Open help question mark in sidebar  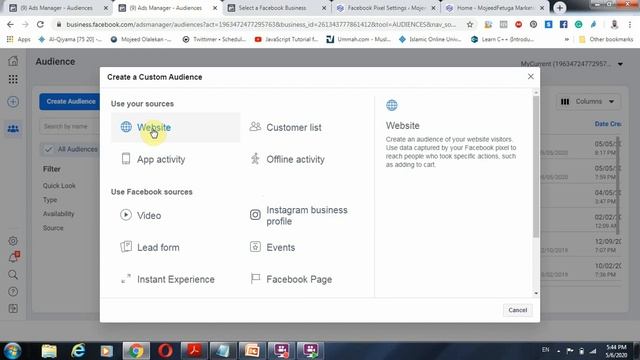[x=13, y=292]
